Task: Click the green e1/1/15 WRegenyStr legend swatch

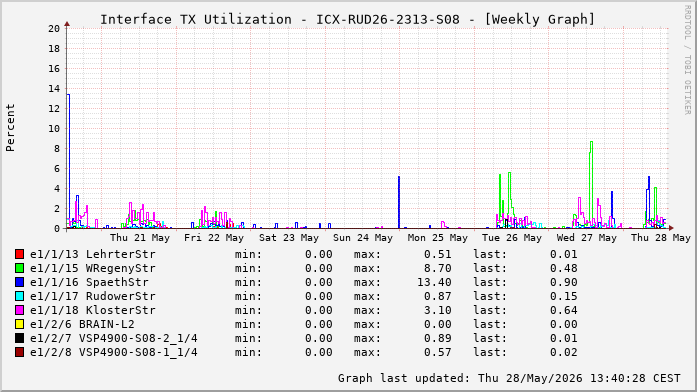Action: 19,268
